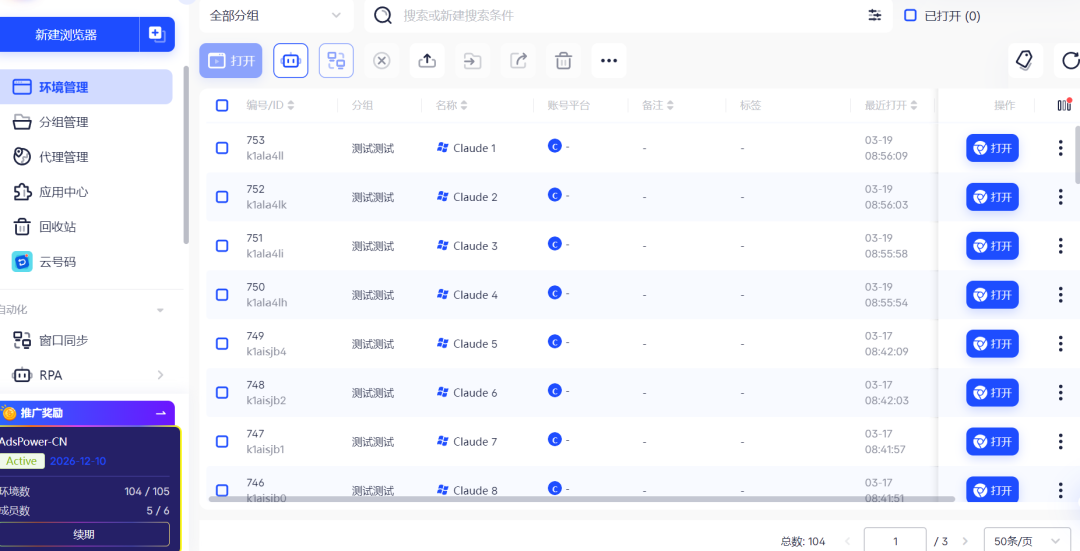Click the sidebar vertical scrollbar
Image resolution: width=1080 pixels, height=551 pixels.
click(x=185, y=155)
